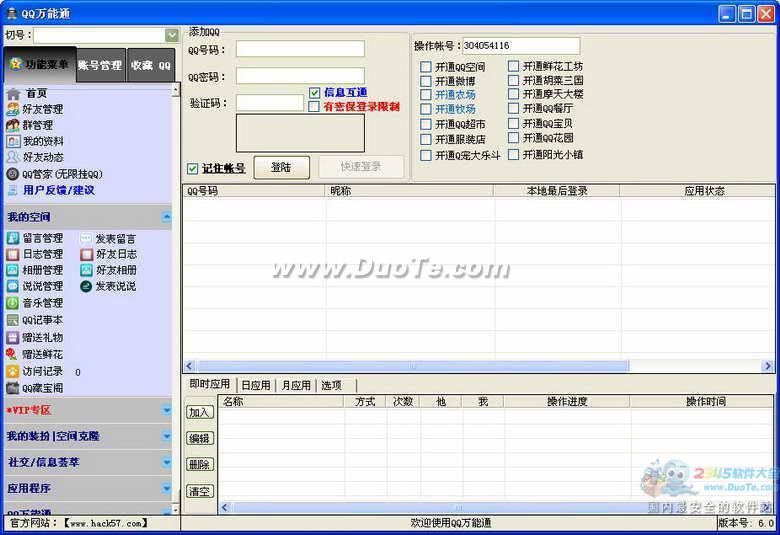Collapse the 我的空间 section
Screen dimensions: 780x535
[167, 217]
